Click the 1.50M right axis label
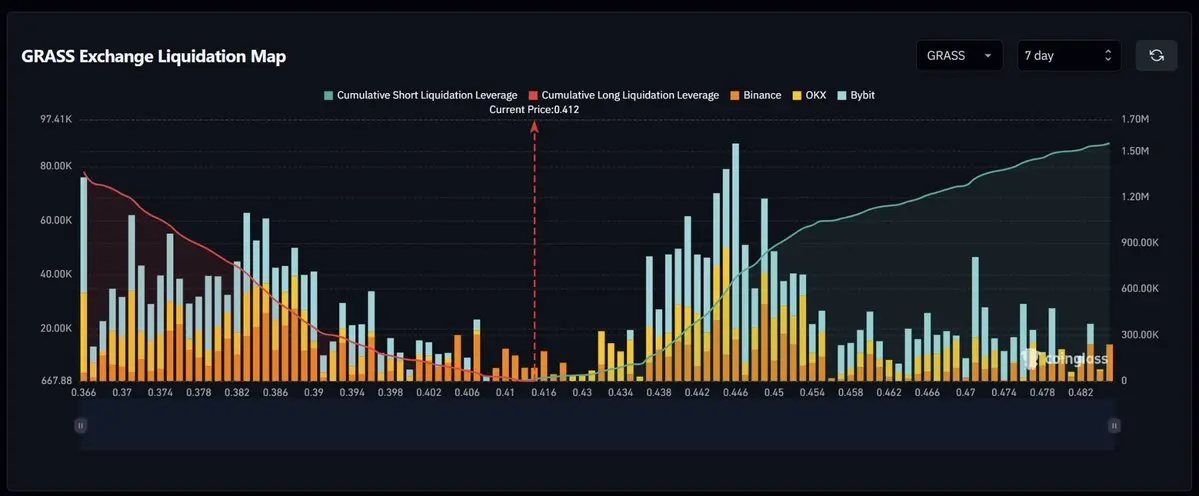Viewport: 1199px width, 496px height. 1134,151
